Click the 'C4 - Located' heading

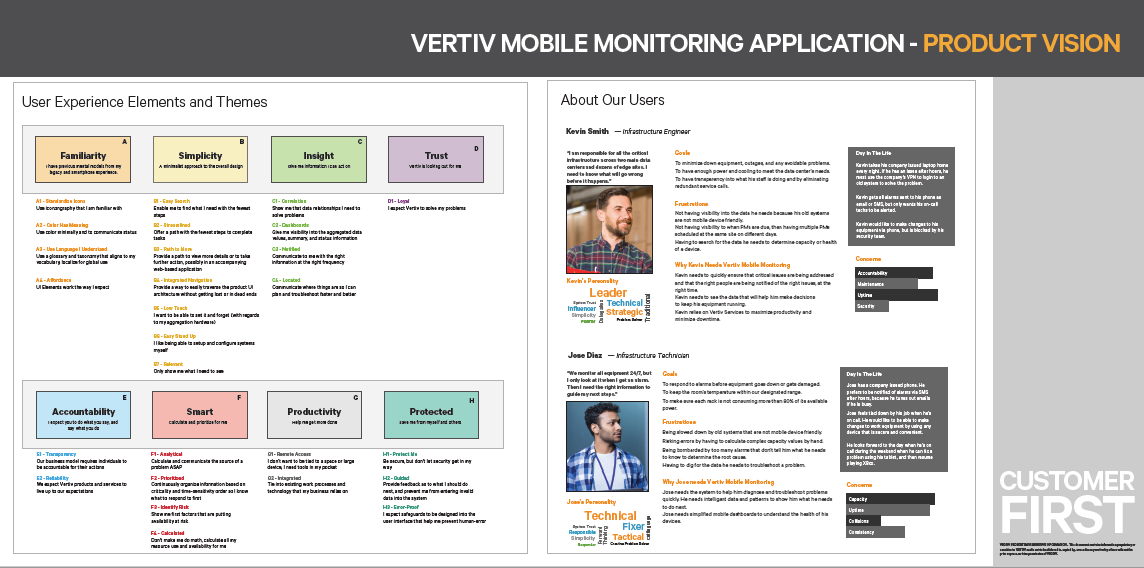(286, 280)
